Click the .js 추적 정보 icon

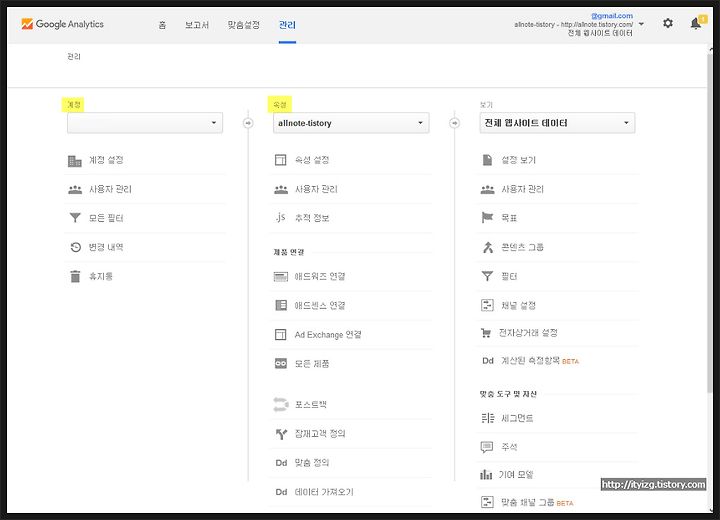[280, 217]
